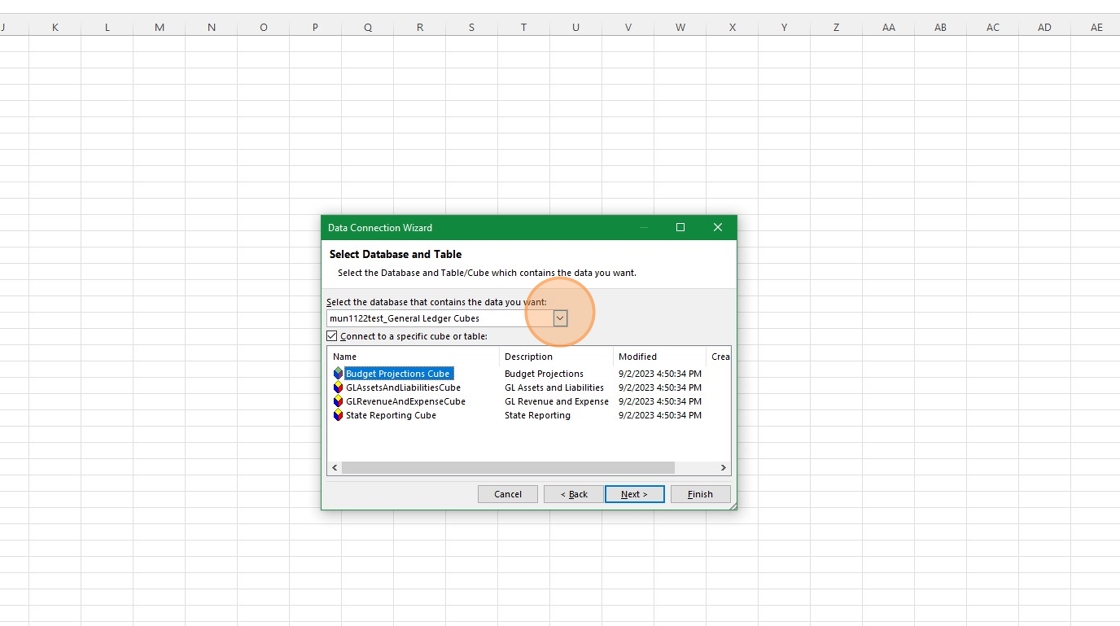Select spreadsheet column W header
Screen dimensions: 1120x626
[x=680, y=27]
